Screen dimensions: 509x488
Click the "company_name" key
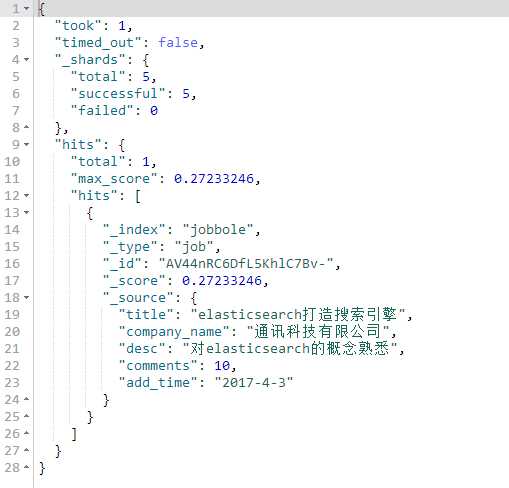(174, 332)
